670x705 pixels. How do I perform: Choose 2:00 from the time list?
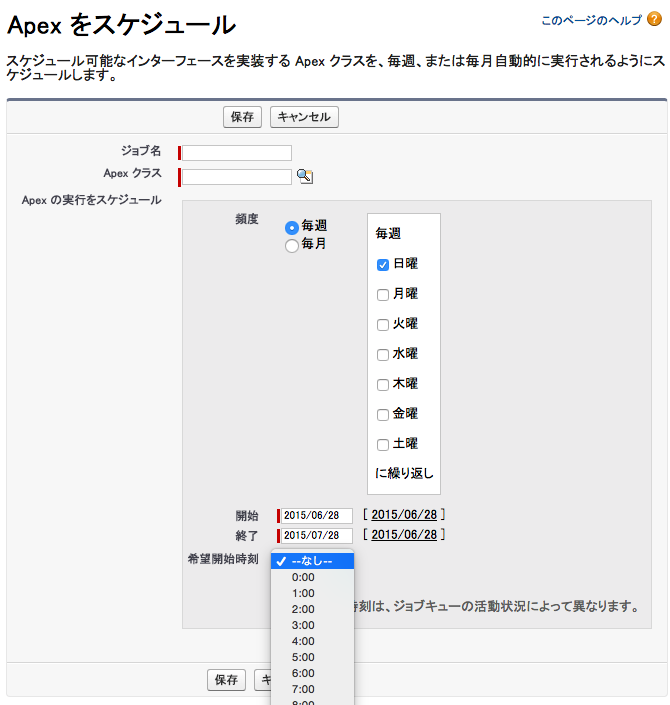click(x=313, y=609)
